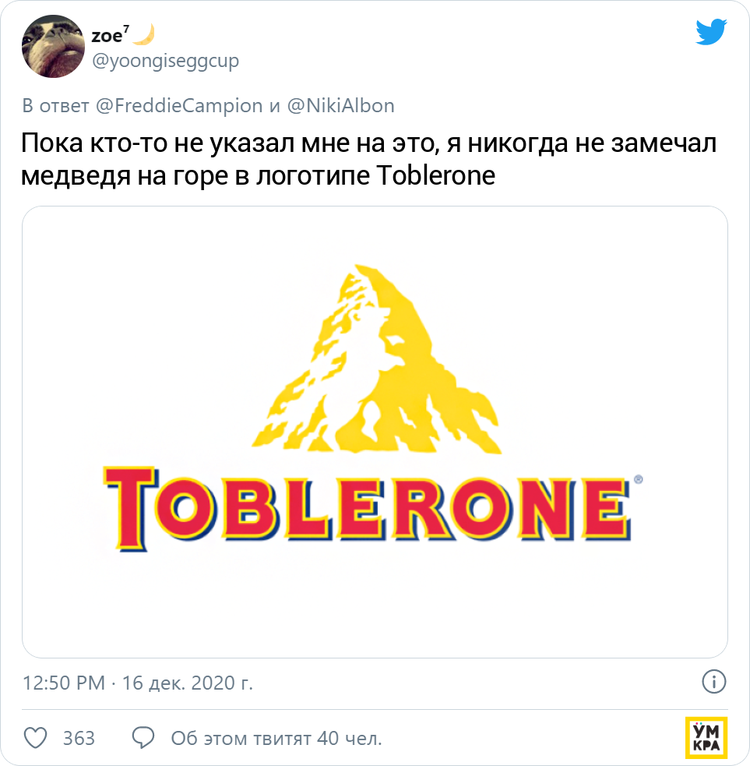Visit the @yoongiseggcup handle

coord(165,61)
